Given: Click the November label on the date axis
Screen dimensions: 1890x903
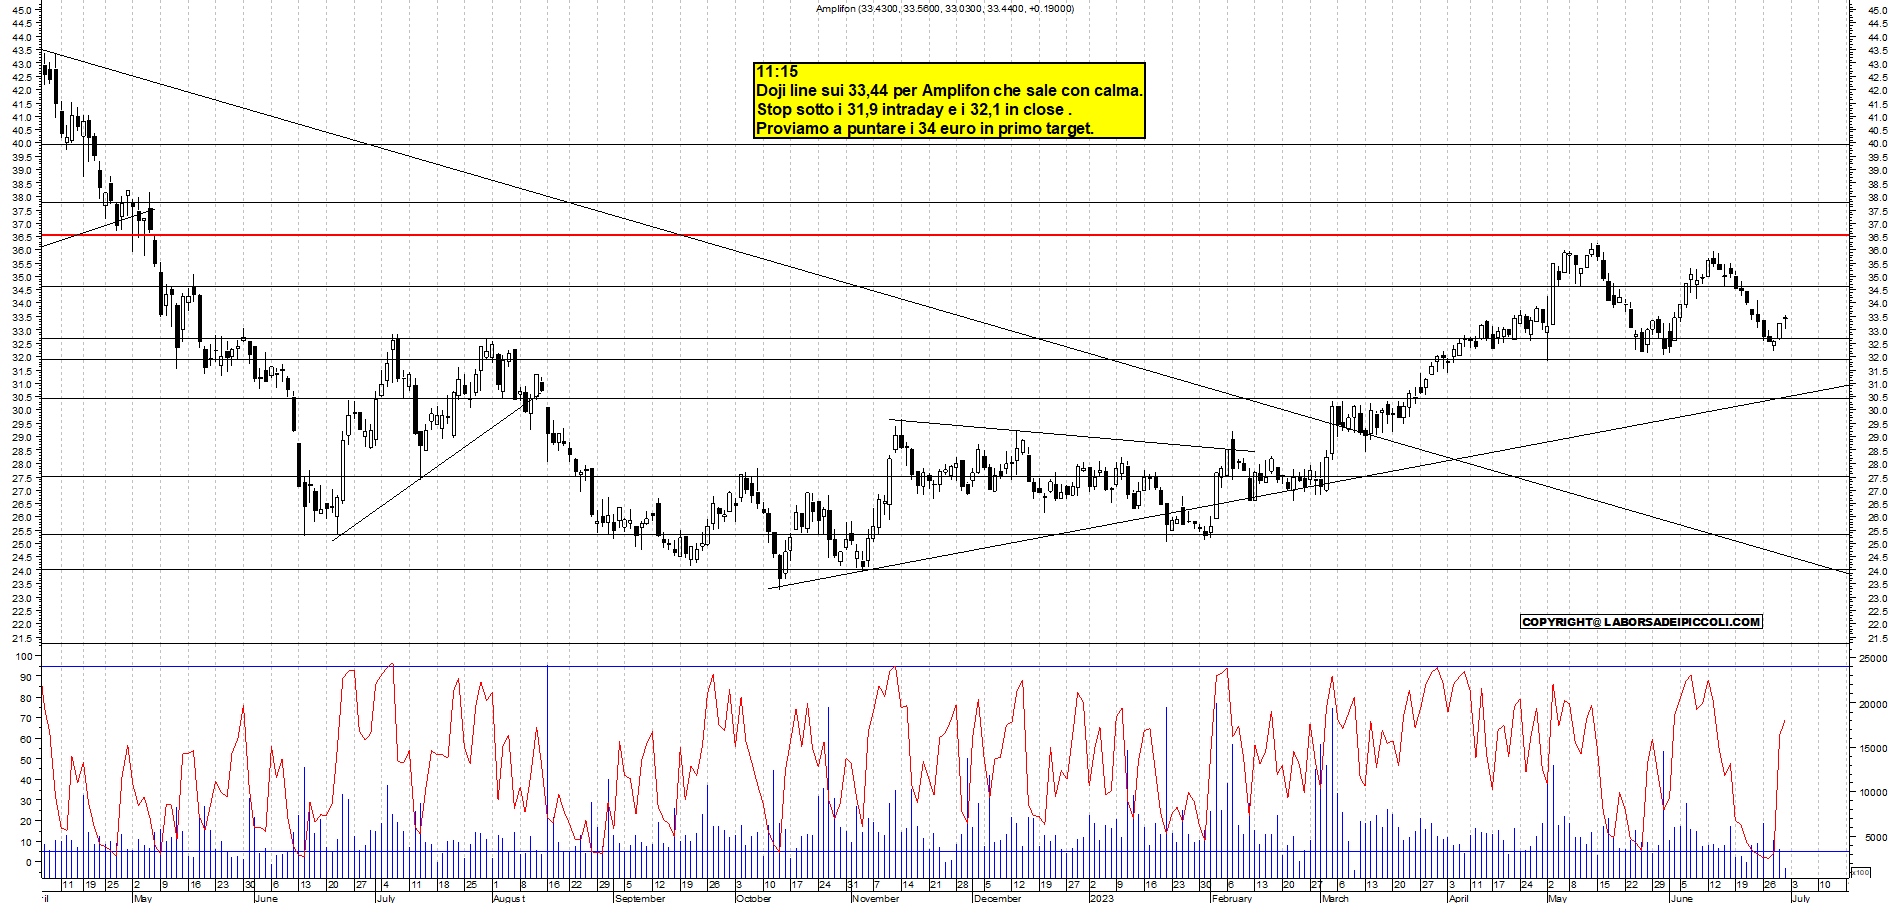Looking at the screenshot, I should (x=876, y=898).
